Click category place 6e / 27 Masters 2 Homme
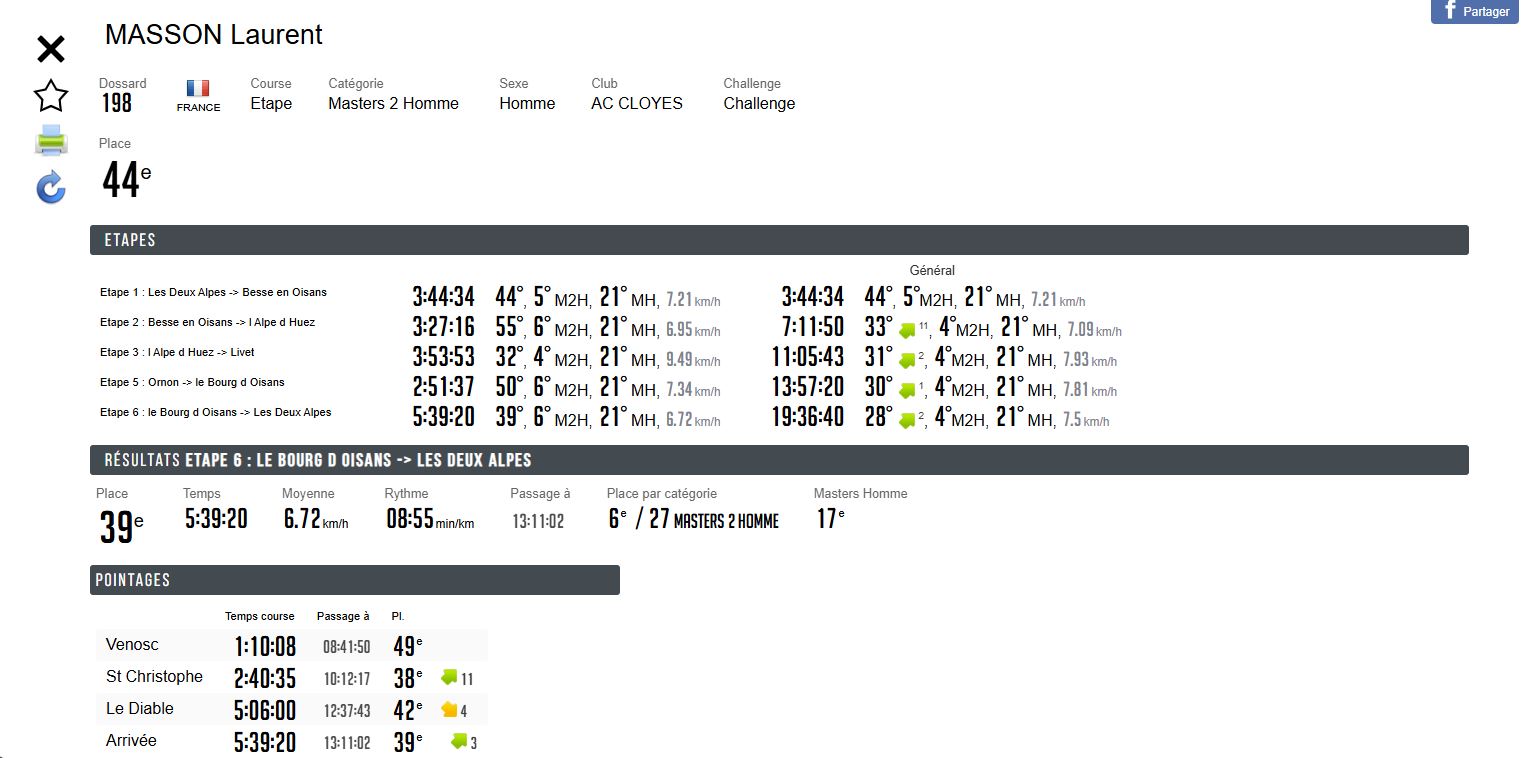Viewport: 1522px width, 758px height. coord(693,519)
